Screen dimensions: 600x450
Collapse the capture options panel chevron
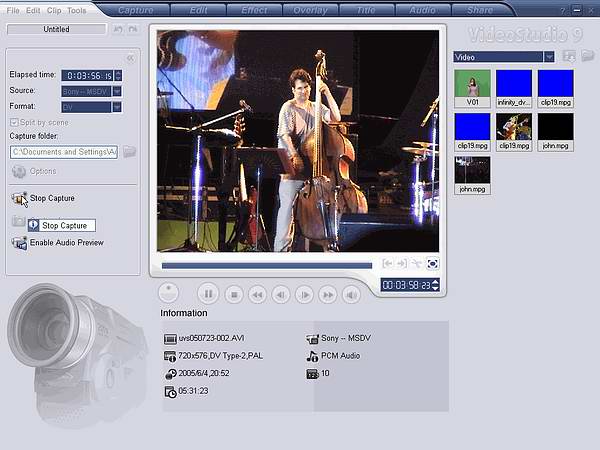point(129,59)
